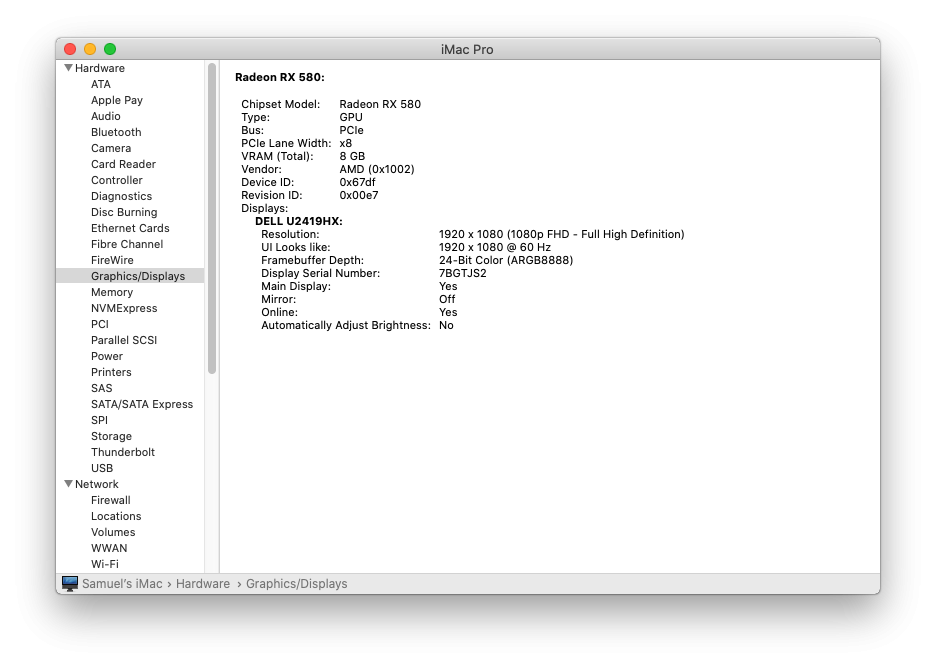Select Audio in the Hardware list

[106, 116]
